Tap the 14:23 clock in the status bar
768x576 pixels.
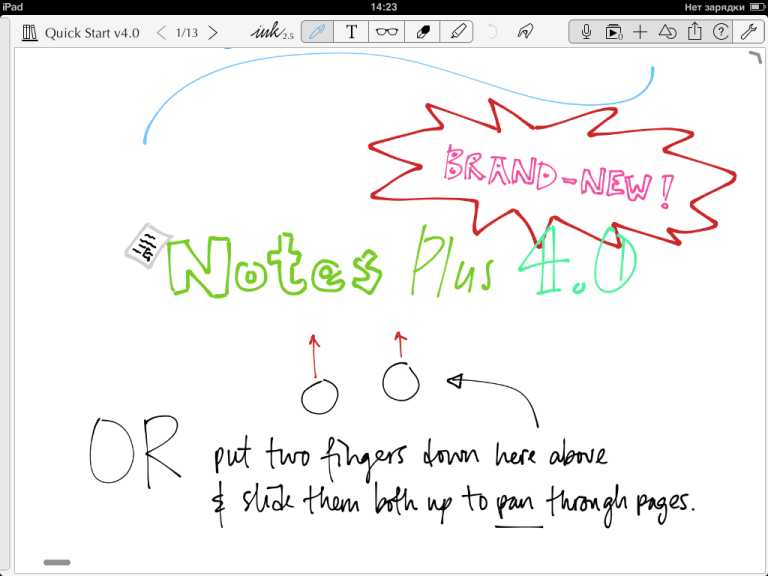click(384, 7)
